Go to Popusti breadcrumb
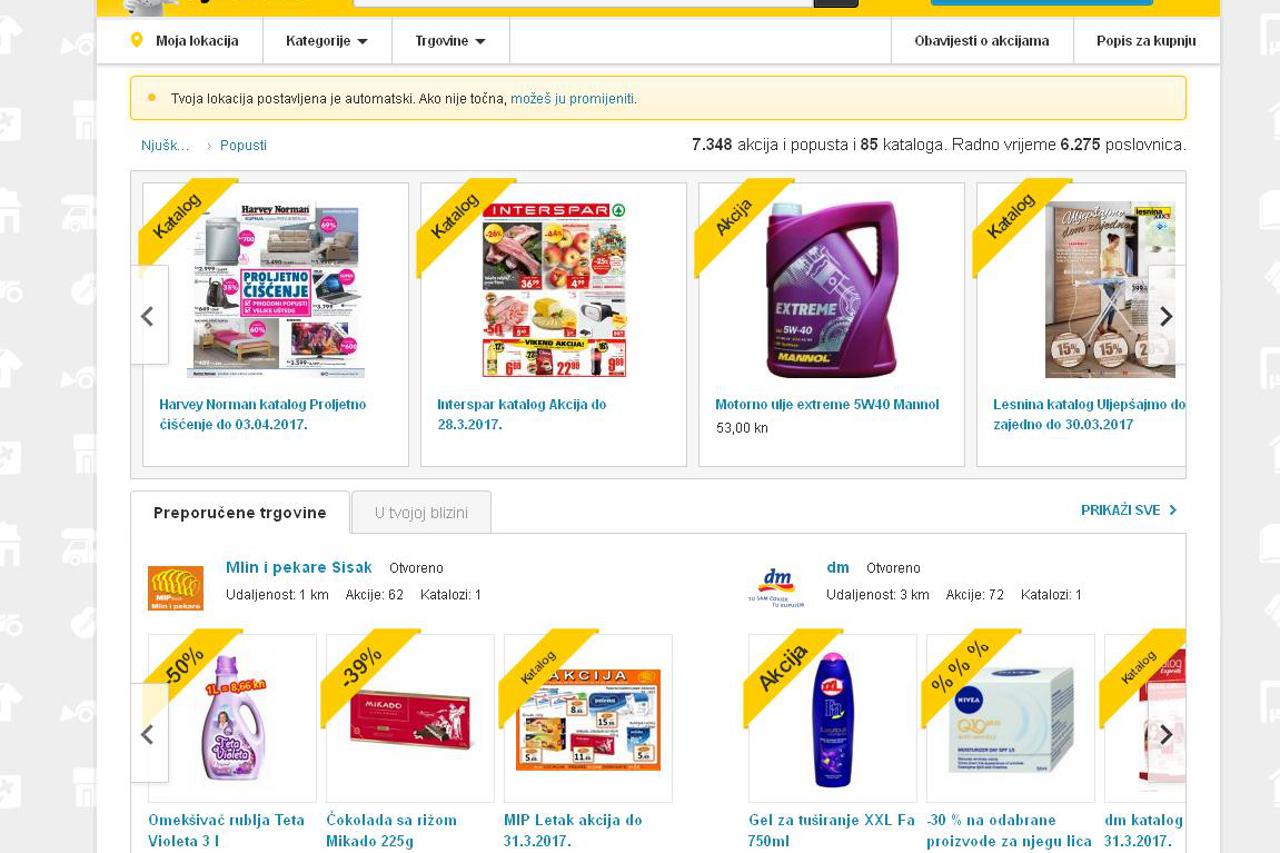 tap(243, 145)
